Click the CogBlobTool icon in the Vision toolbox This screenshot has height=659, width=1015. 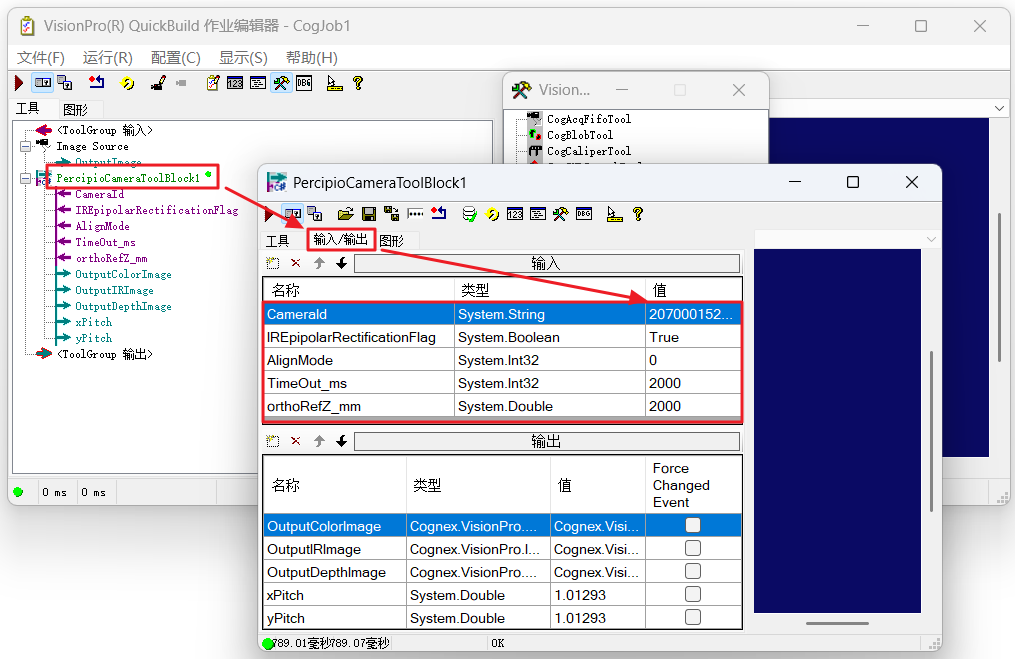[x=535, y=135]
